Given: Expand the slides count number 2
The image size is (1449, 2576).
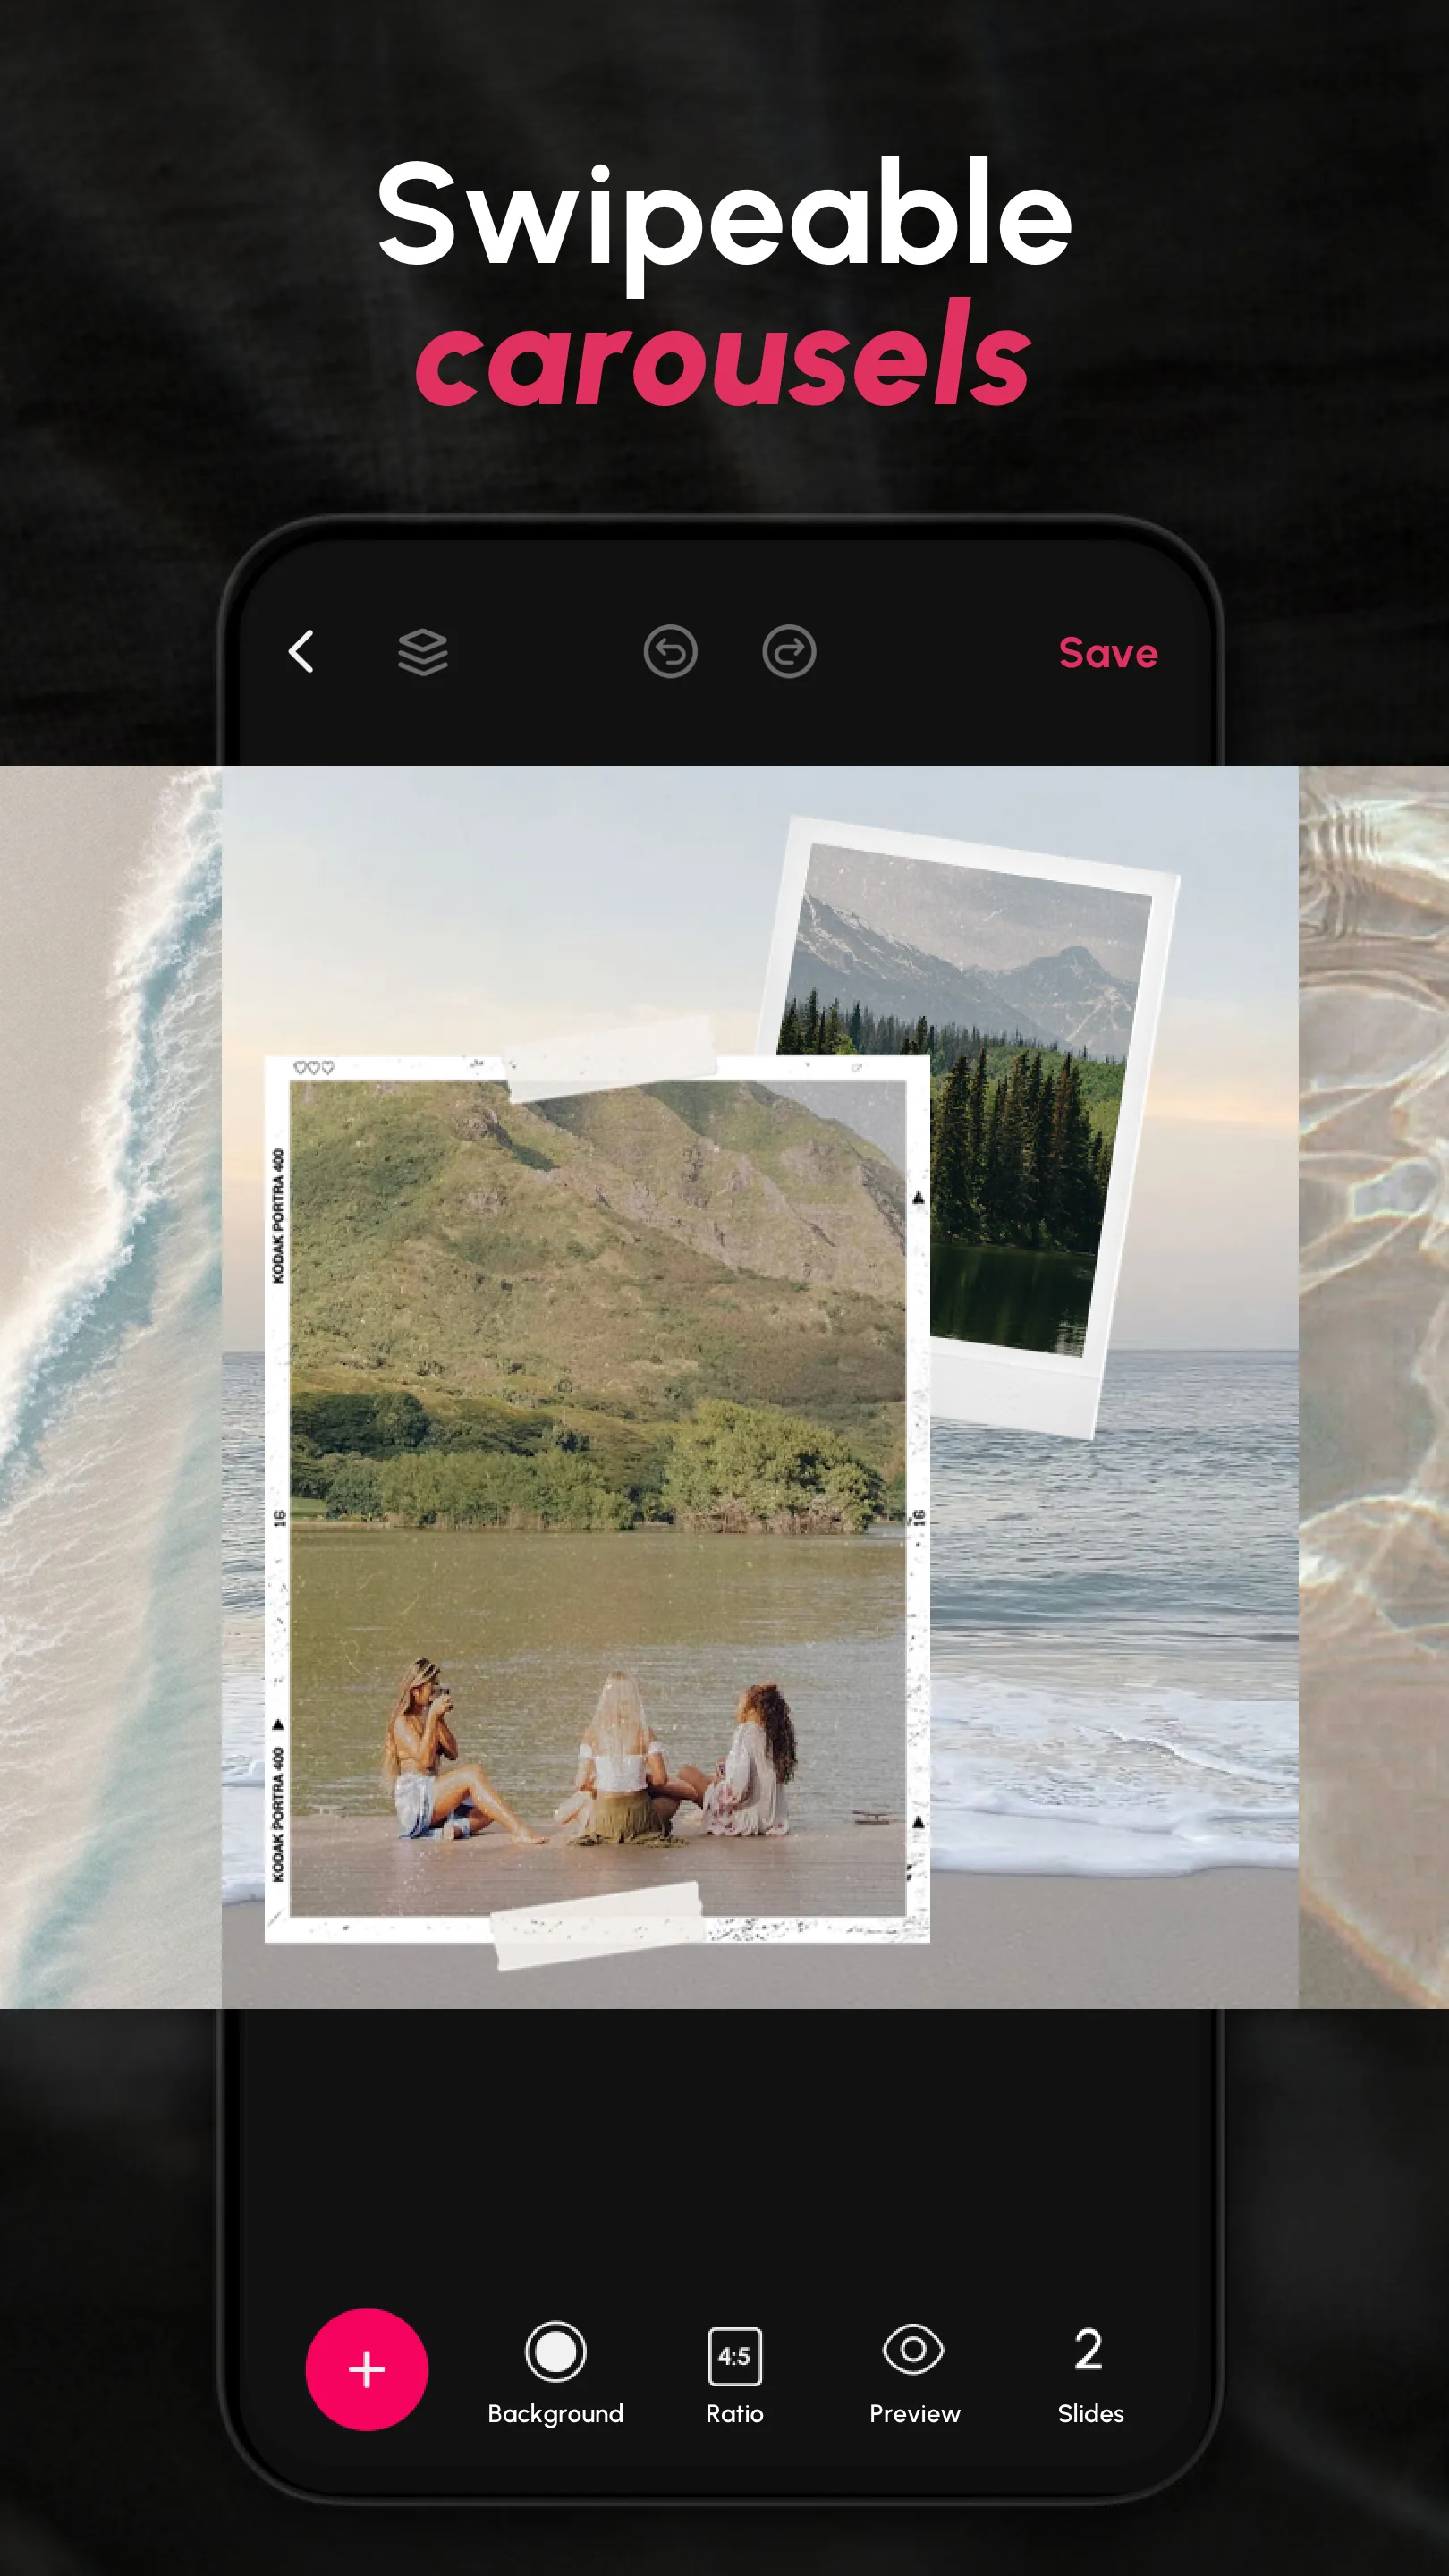Looking at the screenshot, I should [x=1089, y=2349].
